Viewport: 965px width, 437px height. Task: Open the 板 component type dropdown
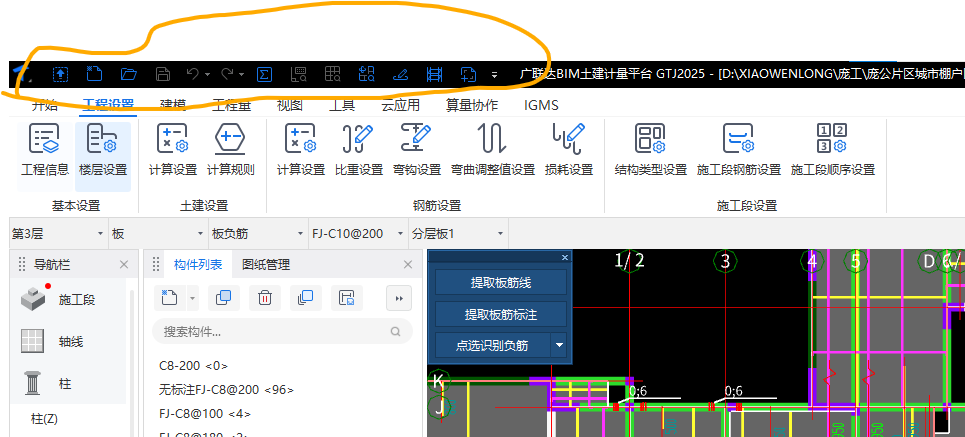[158, 233]
